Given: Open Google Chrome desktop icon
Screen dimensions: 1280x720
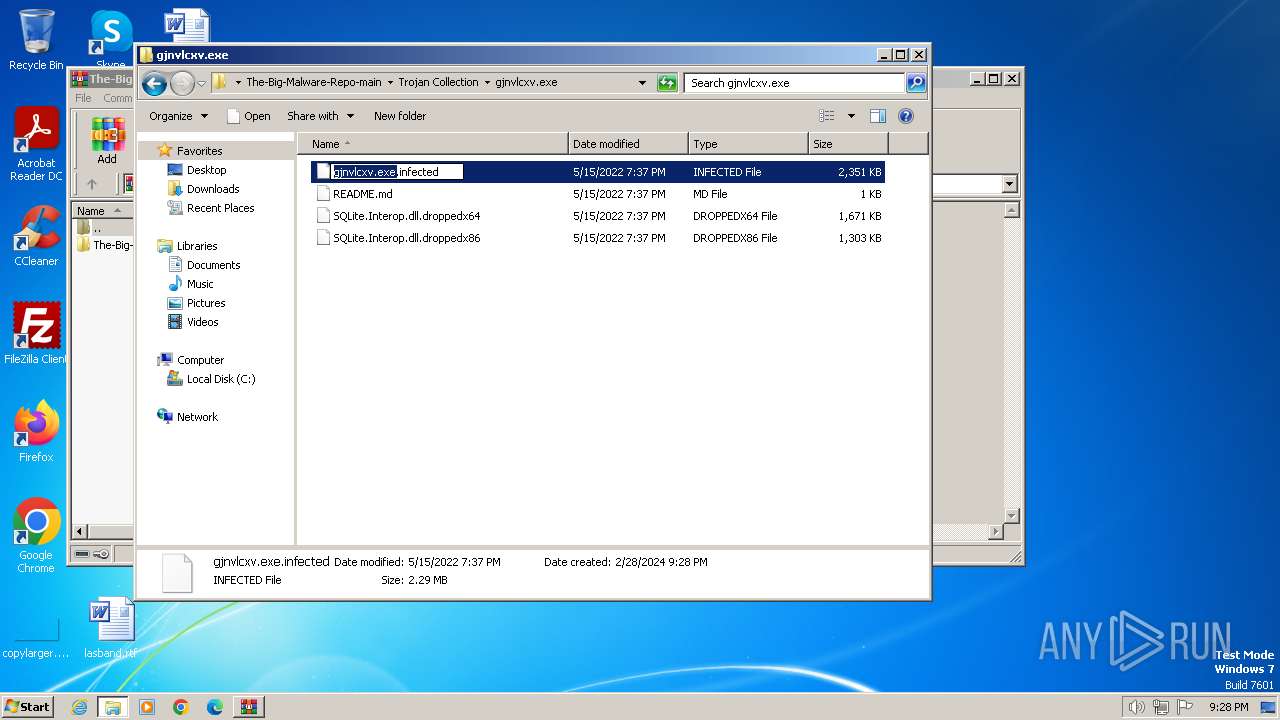Looking at the screenshot, I should click(36, 535).
